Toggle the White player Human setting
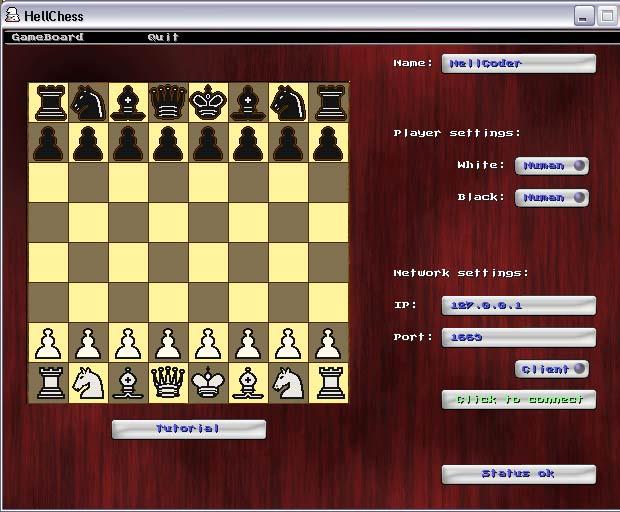This screenshot has height=512, width=620. click(x=551, y=166)
